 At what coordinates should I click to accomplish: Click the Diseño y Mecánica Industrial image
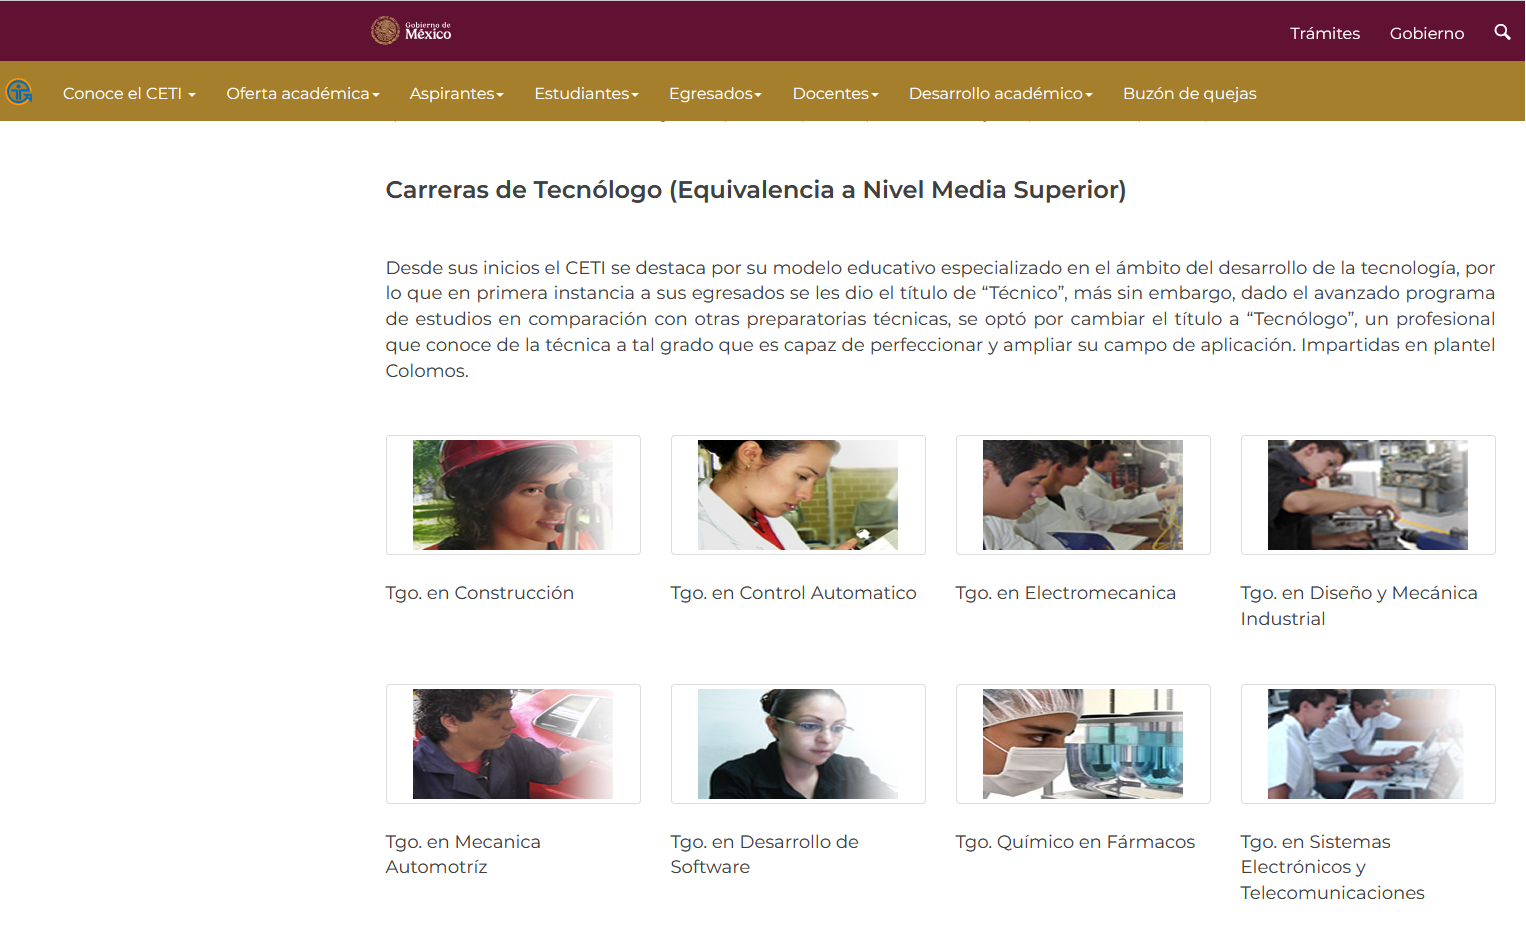(1368, 495)
